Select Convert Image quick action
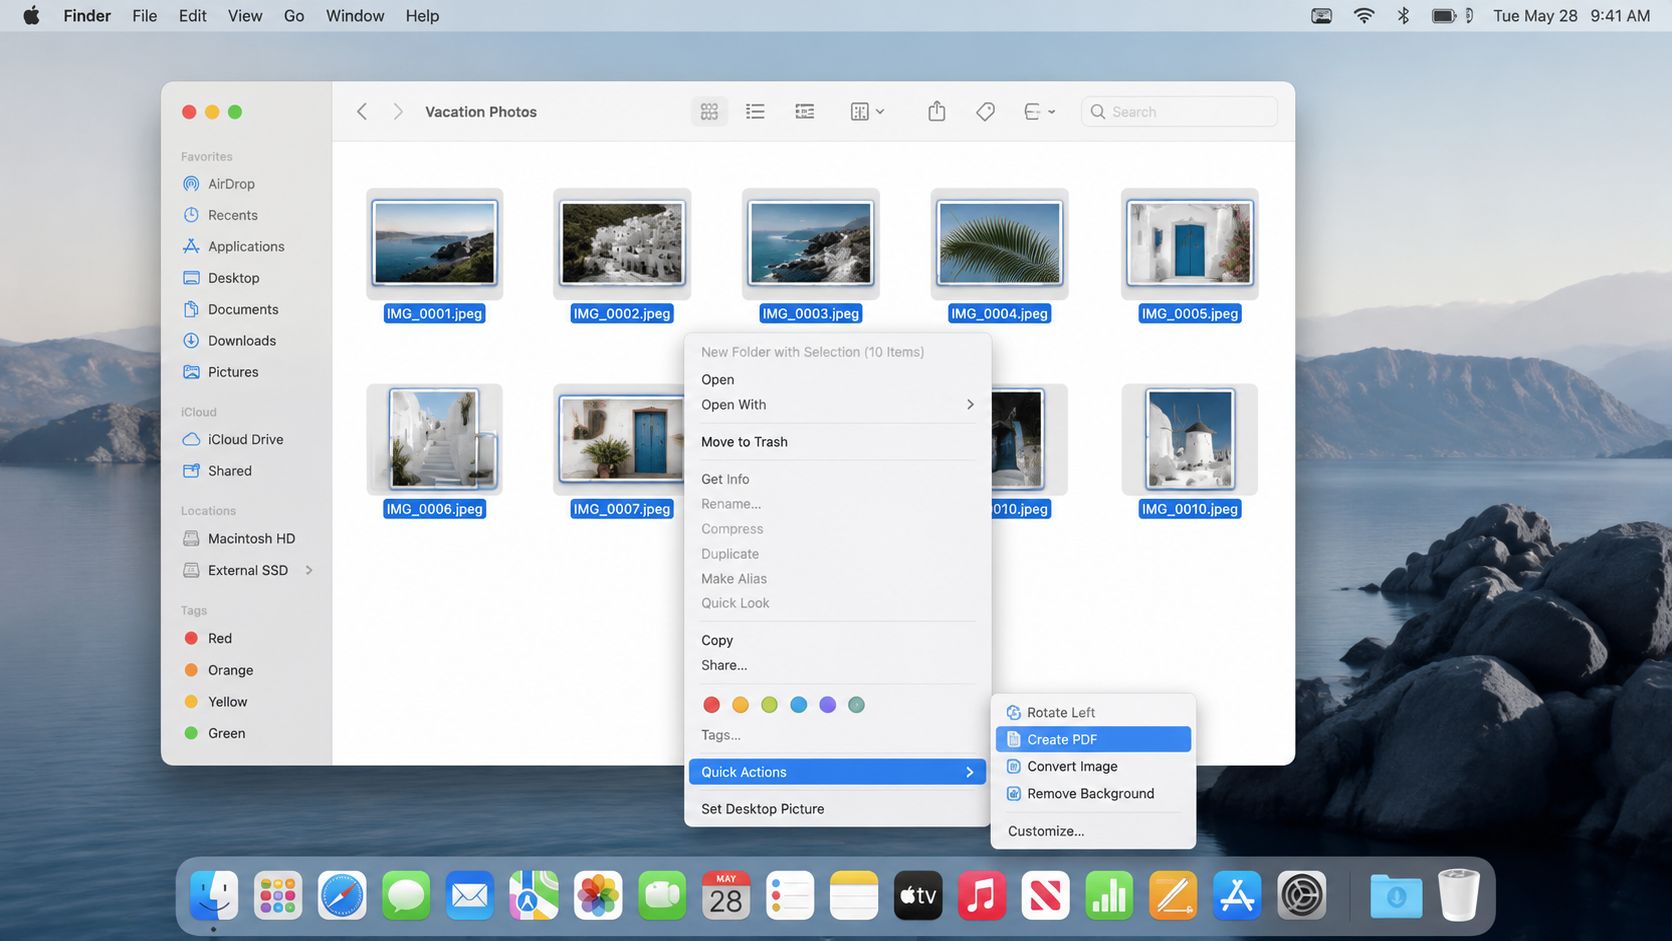This screenshot has width=1672, height=941. click(1093, 766)
